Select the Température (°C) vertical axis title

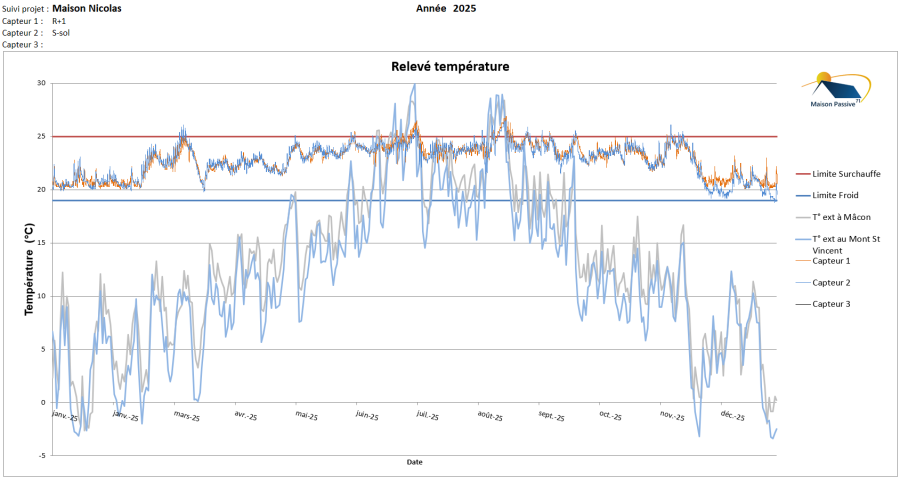[x=30, y=268]
